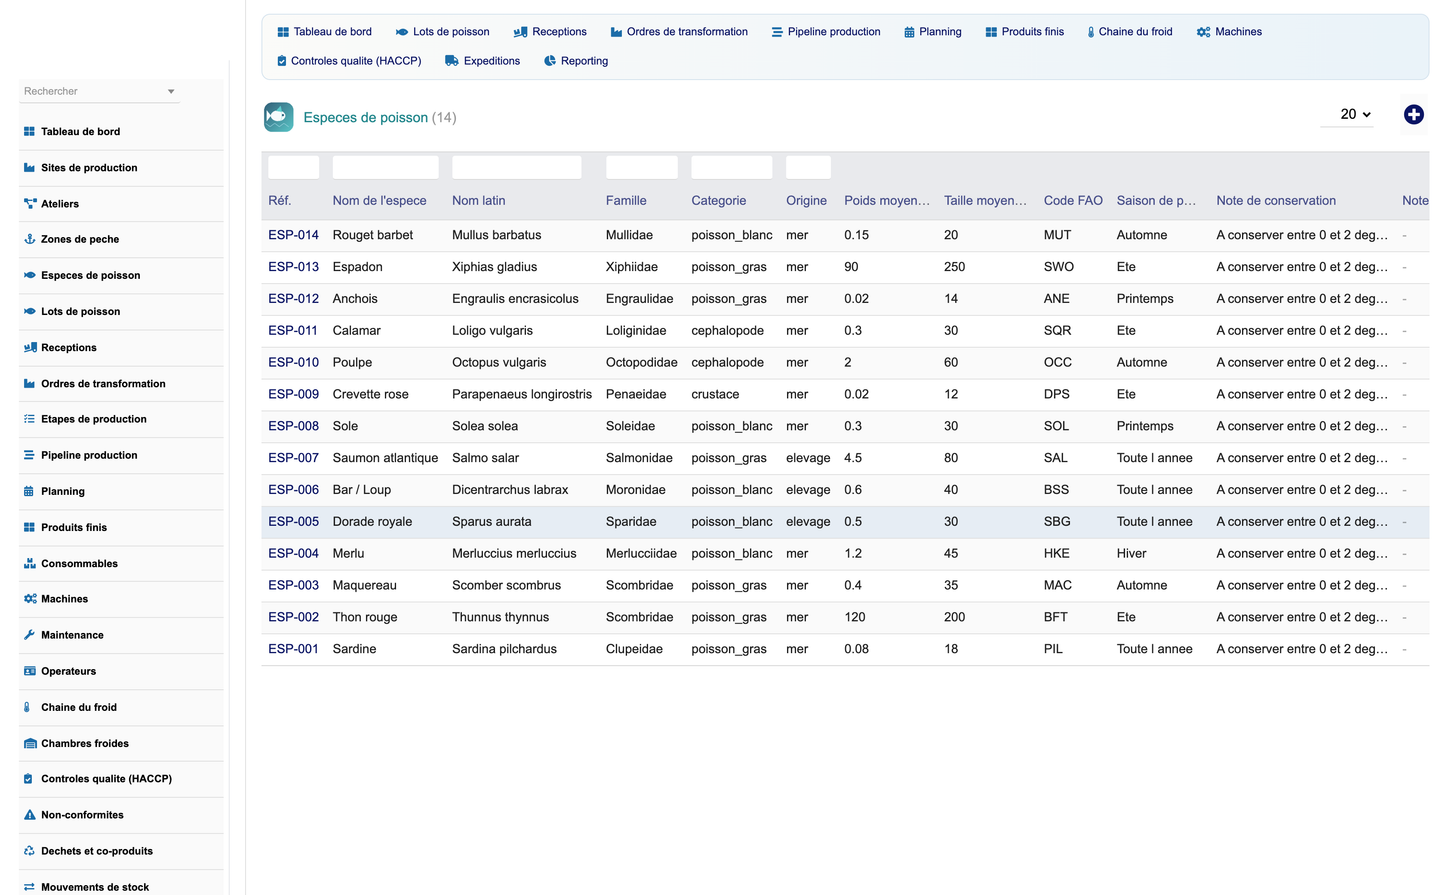1445x895 pixels.
Task: Open Machines via gears icon in top bar
Action: pyautogui.click(x=1203, y=32)
